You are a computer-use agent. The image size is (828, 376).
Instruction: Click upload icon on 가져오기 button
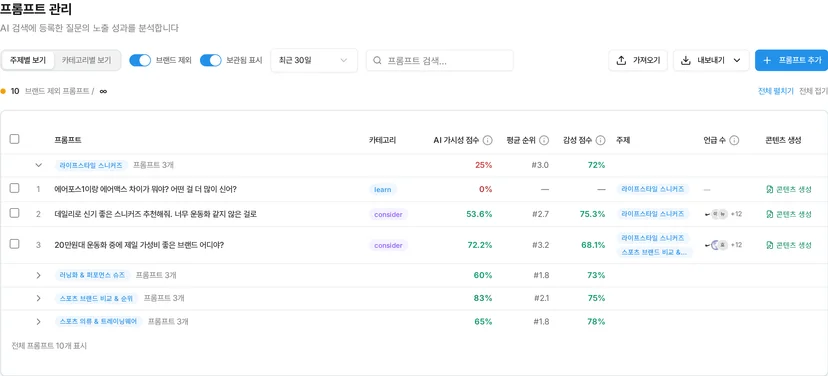coord(621,60)
